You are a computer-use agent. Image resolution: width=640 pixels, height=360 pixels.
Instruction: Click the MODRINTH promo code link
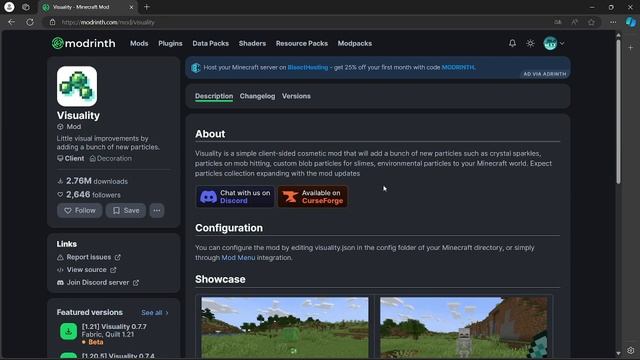pos(458,67)
